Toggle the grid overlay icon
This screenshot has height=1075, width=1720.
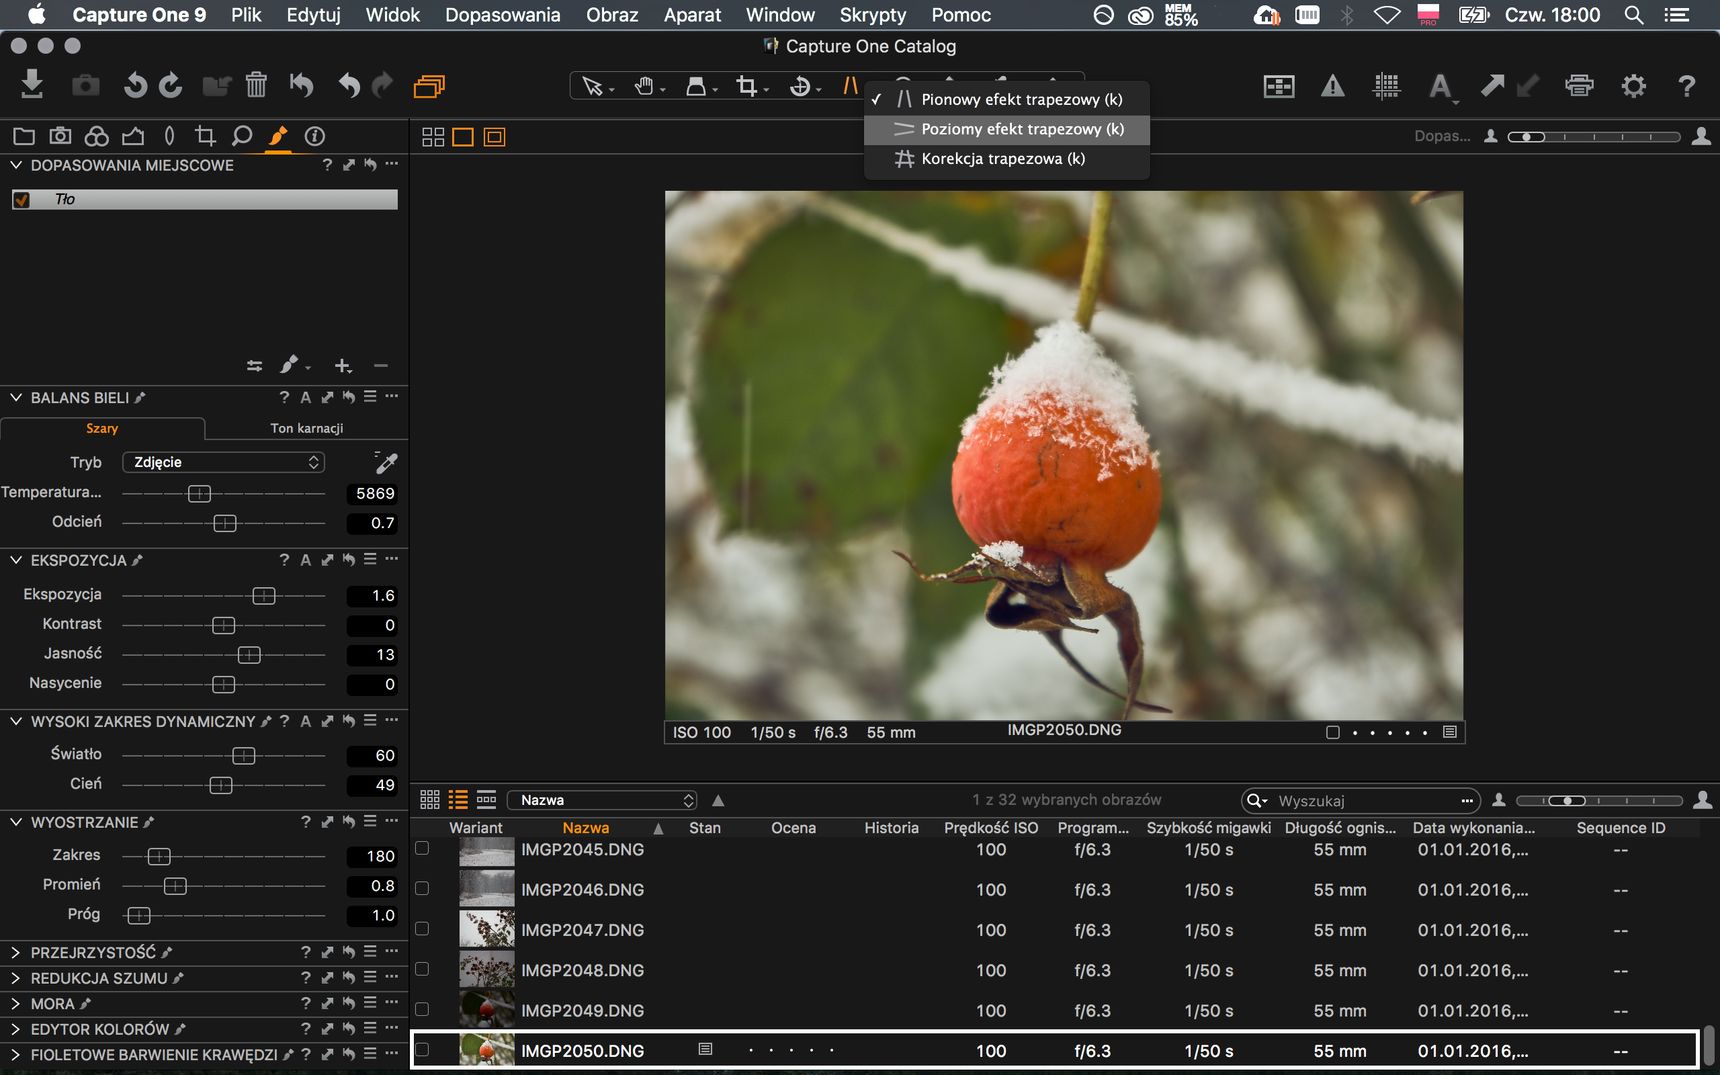tap(1386, 86)
